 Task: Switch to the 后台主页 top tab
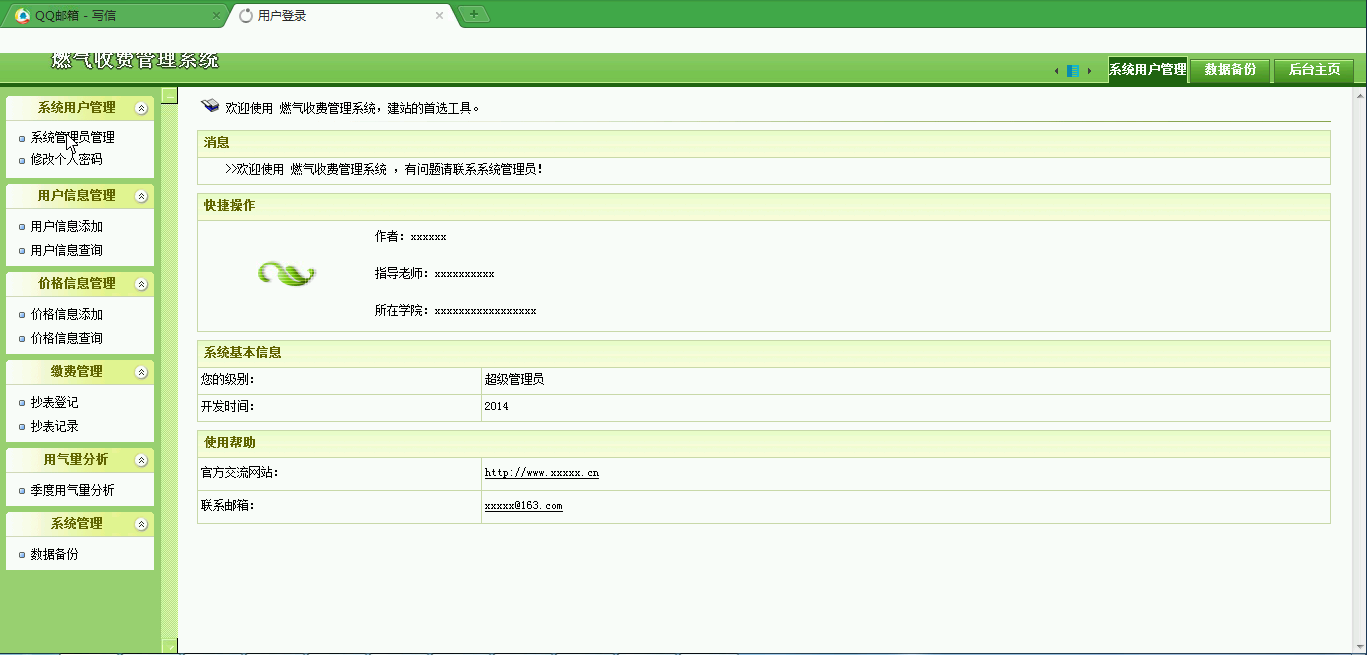click(x=1314, y=70)
